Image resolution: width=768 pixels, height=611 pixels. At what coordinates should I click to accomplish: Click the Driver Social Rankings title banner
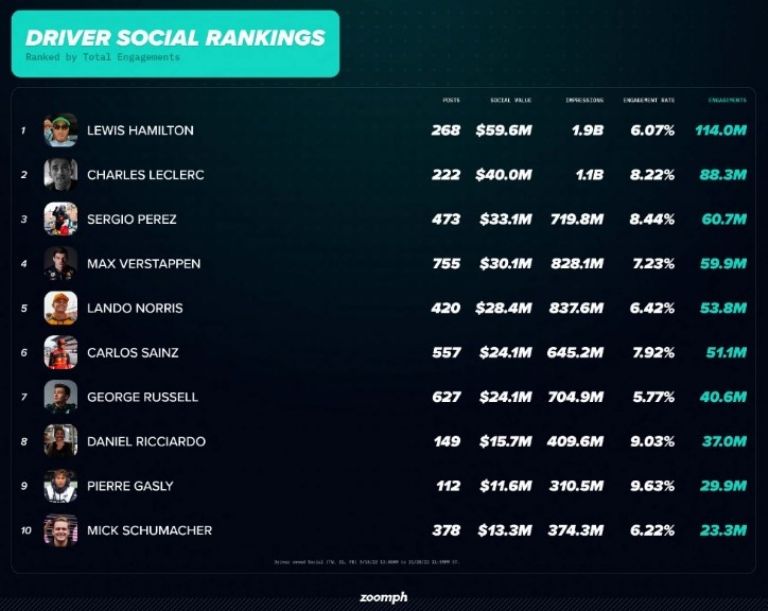[x=175, y=44]
